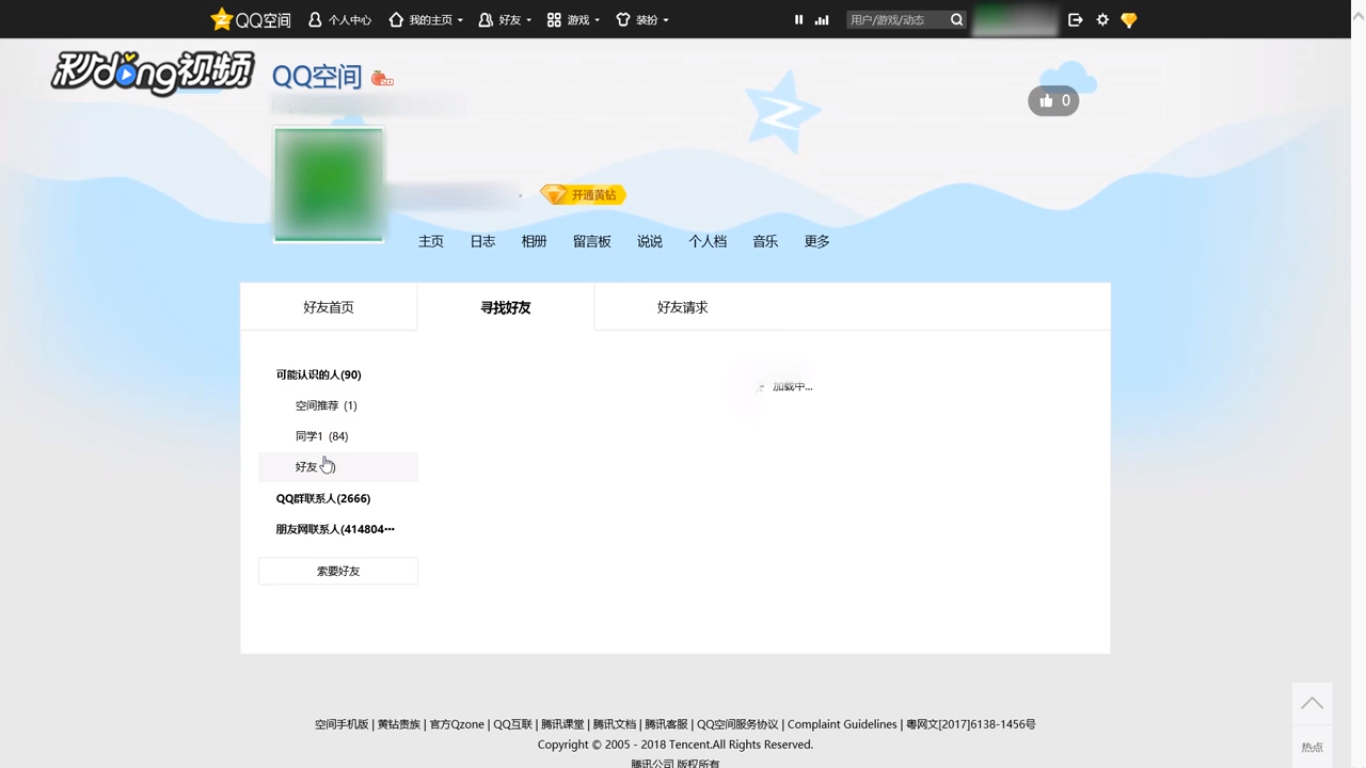
Task: Open the settings gear icon
Action: coord(1102,20)
